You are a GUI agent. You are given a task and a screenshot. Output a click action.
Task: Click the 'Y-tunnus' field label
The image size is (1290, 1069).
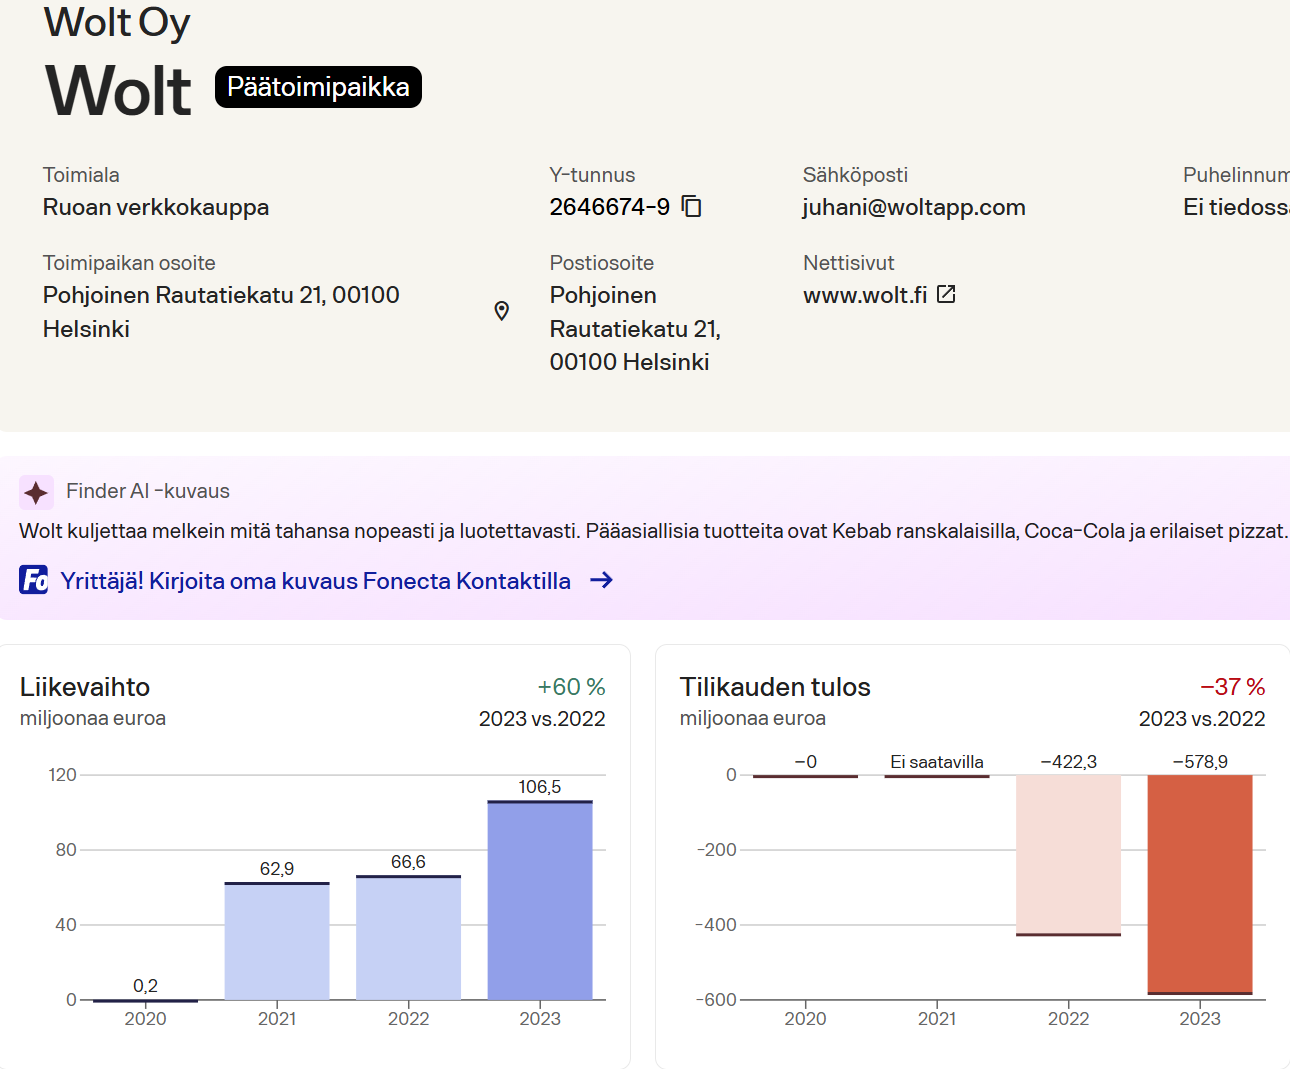tap(592, 175)
